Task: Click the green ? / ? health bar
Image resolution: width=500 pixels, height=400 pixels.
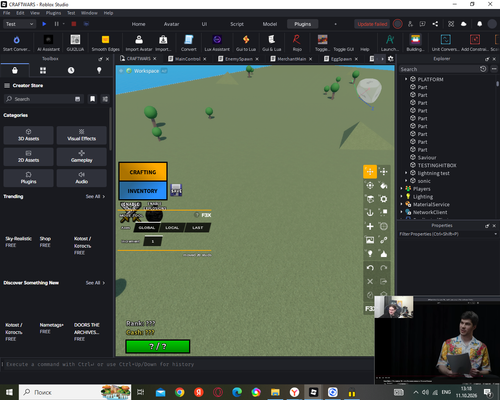Action: click(158, 346)
